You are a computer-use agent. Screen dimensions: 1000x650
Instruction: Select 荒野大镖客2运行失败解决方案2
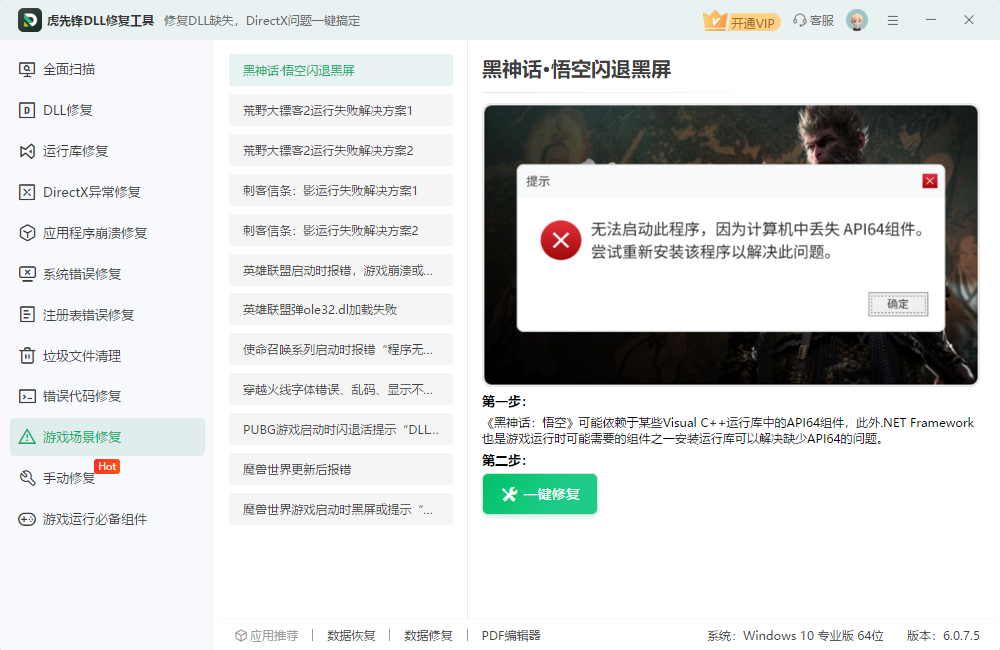(x=341, y=150)
